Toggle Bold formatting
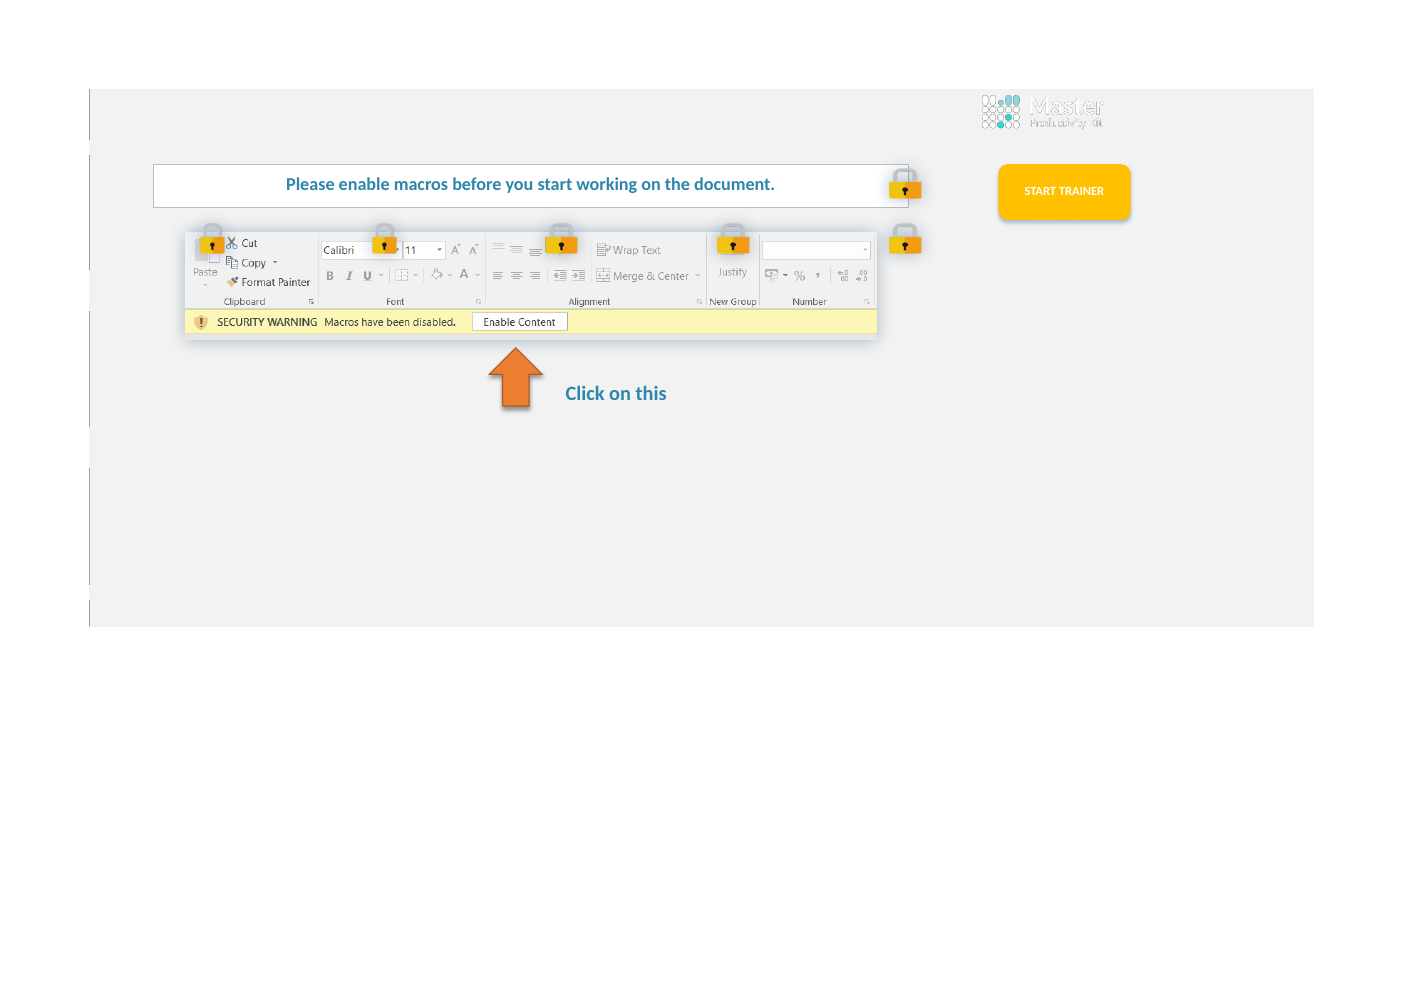 coord(330,276)
